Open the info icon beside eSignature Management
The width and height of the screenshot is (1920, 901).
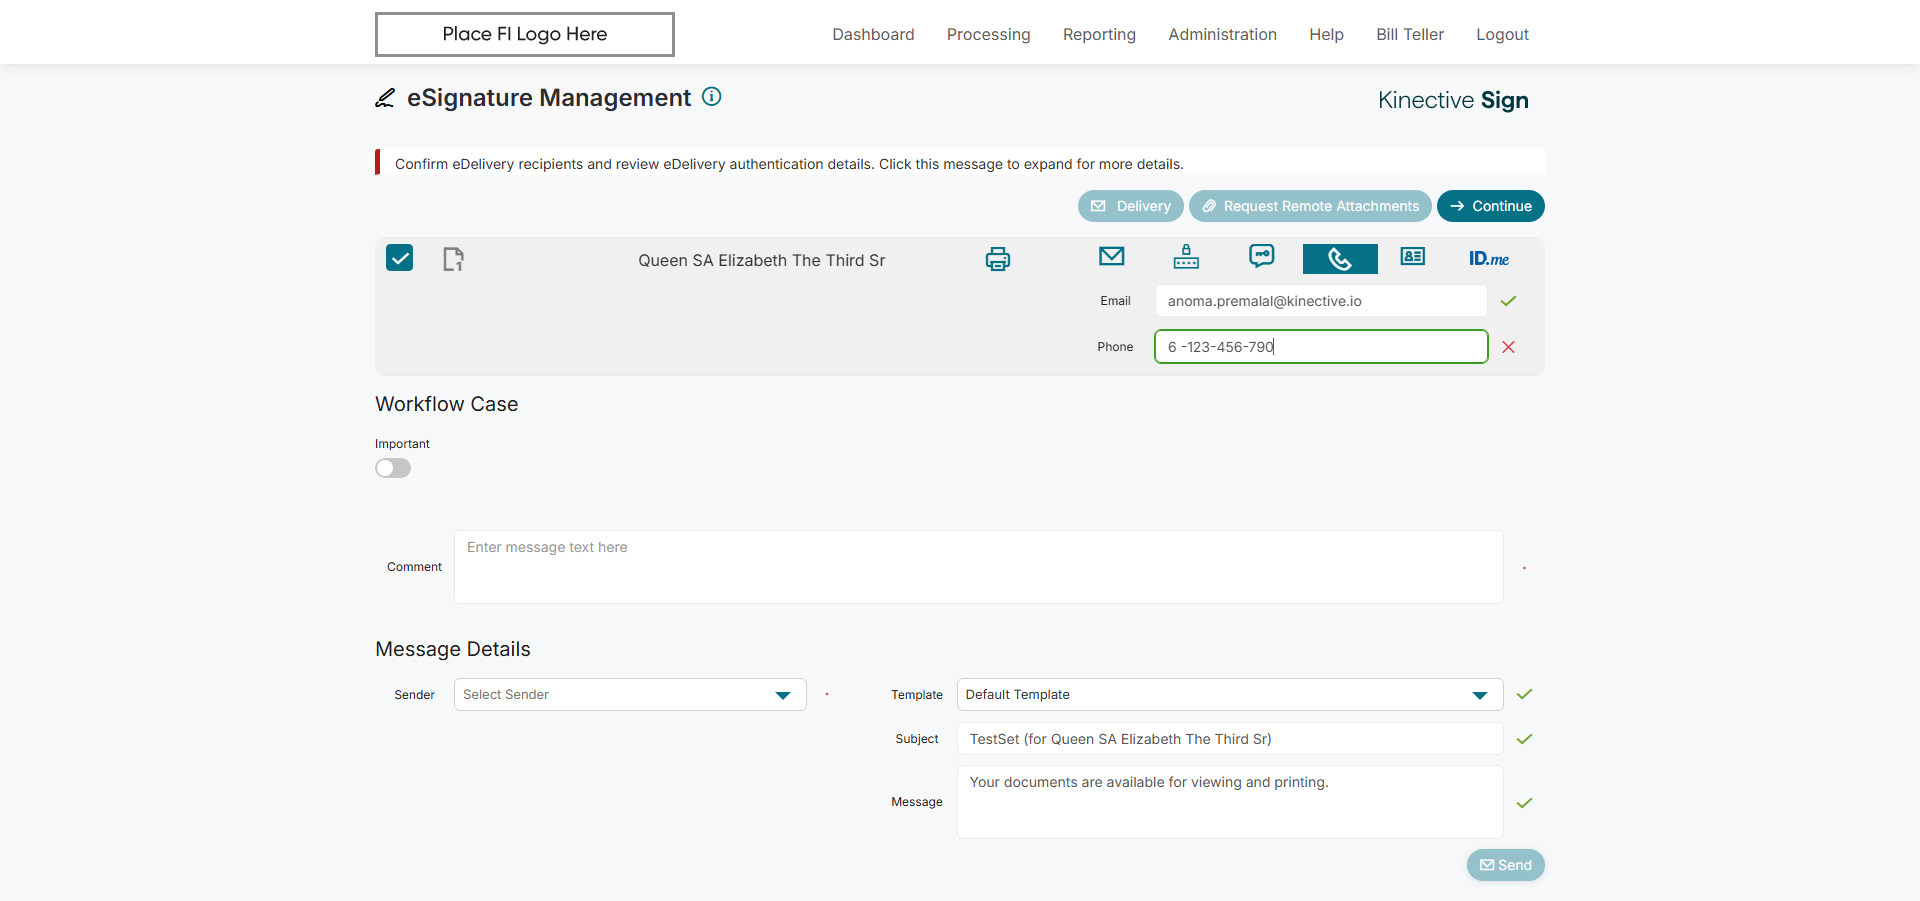(x=712, y=97)
